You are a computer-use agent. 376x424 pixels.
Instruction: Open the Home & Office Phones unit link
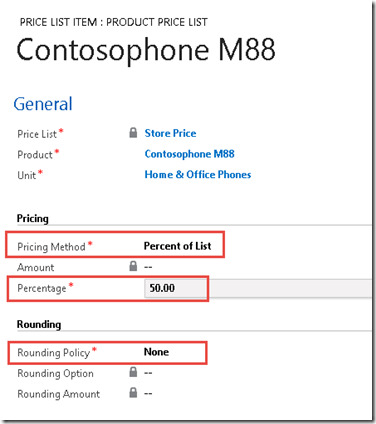click(x=198, y=175)
